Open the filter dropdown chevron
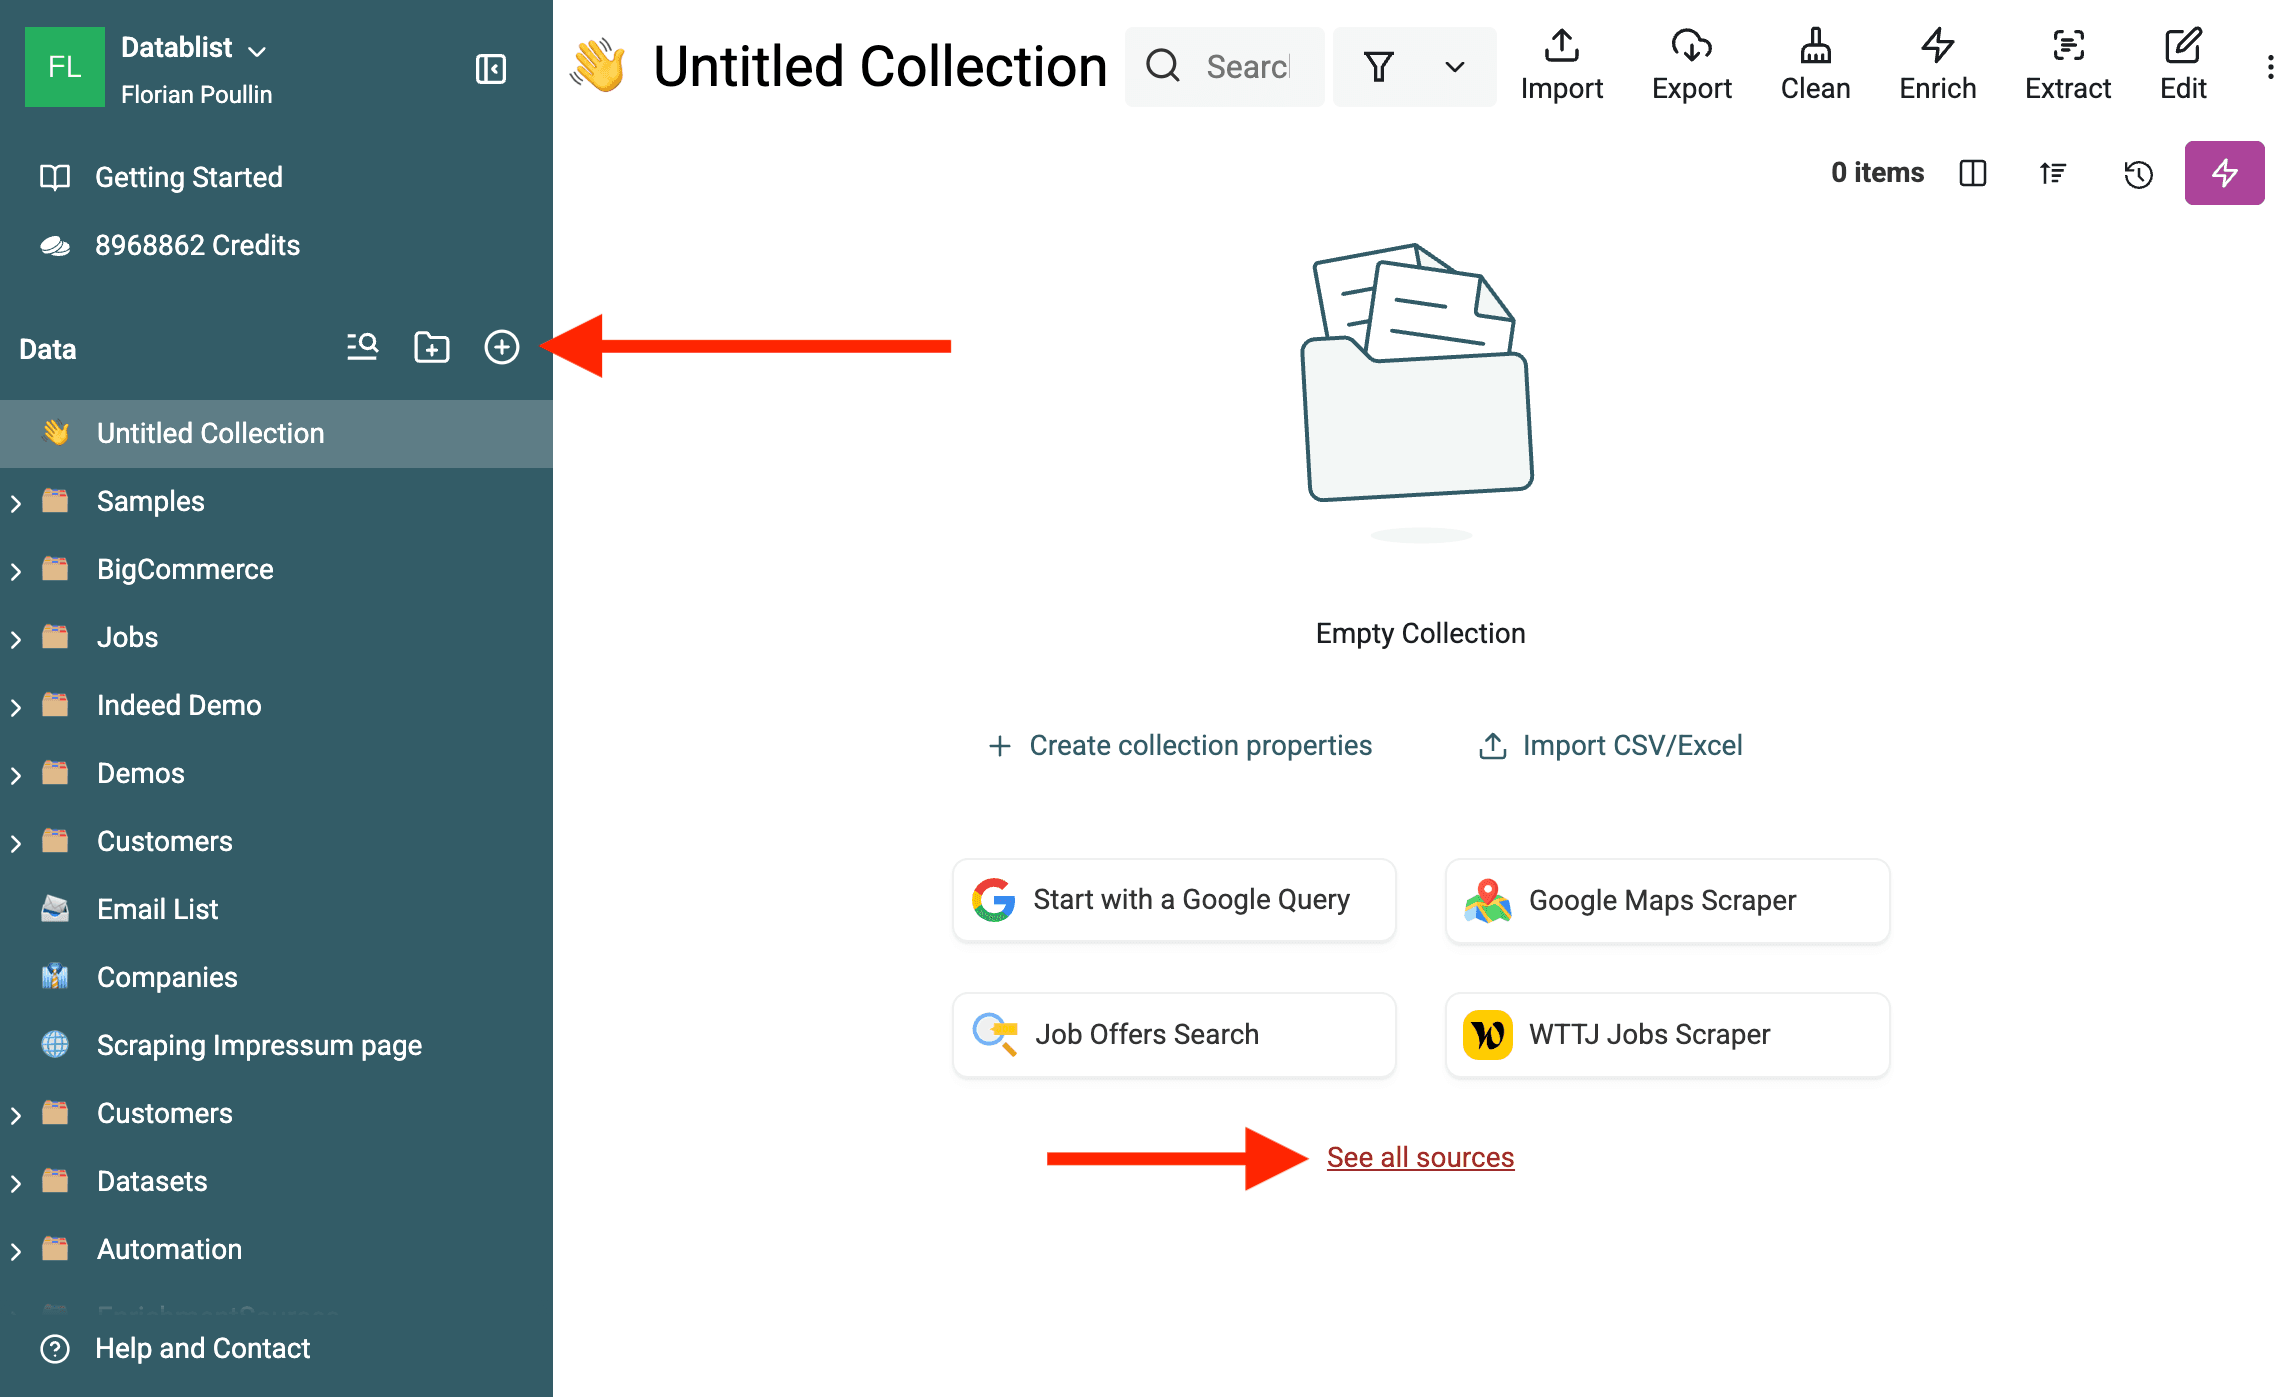 (1454, 67)
